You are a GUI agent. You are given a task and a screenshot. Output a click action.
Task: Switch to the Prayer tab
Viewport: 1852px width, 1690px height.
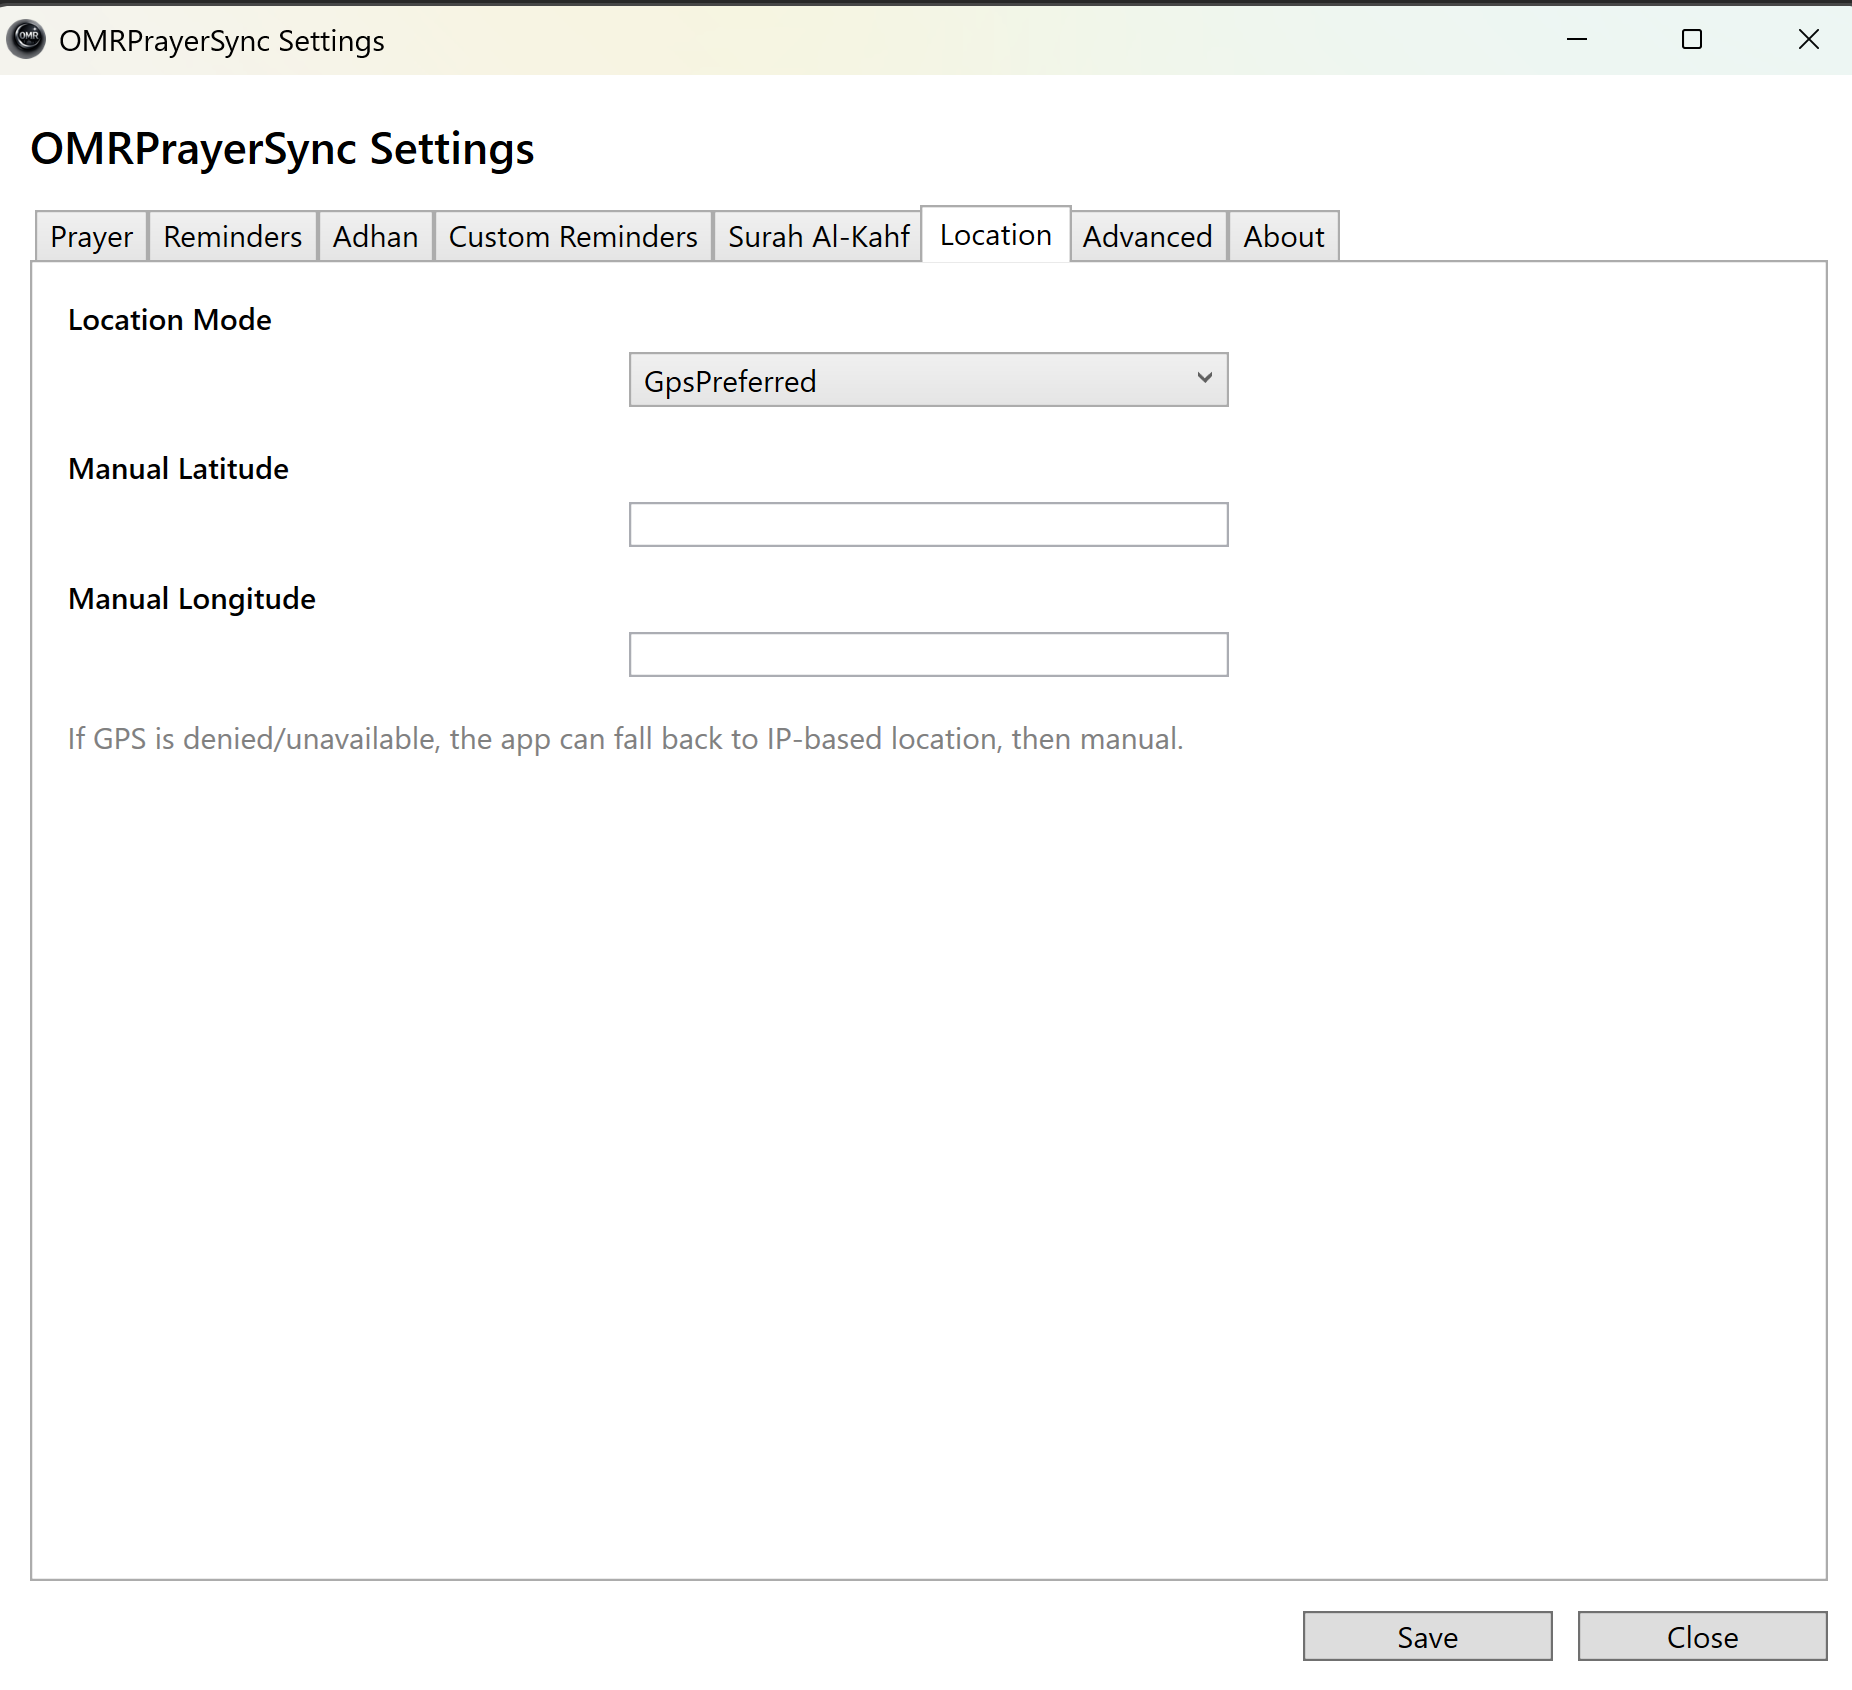coord(91,237)
